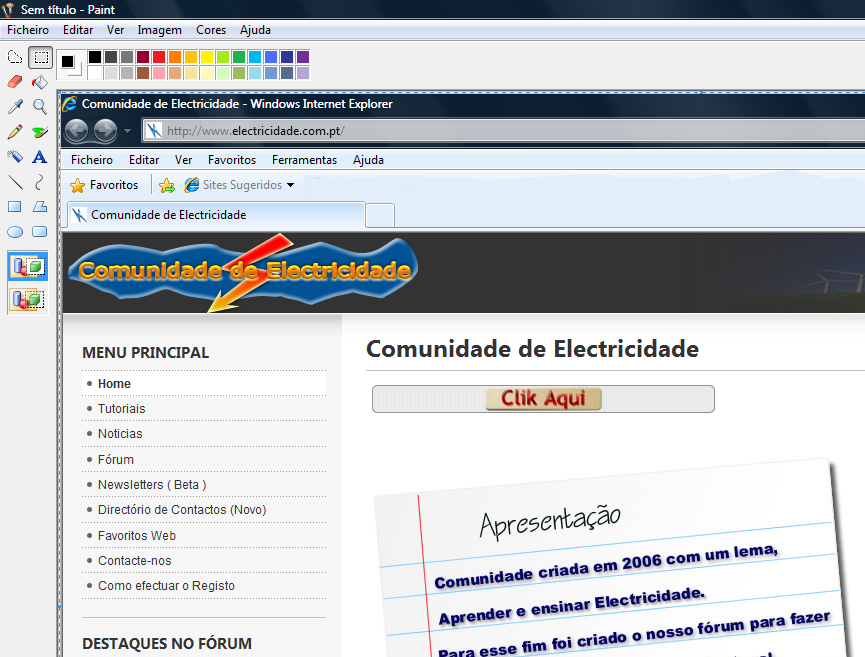865x657 pixels.
Task: Choose the purple swatch in the top palette row
Action: [303, 57]
